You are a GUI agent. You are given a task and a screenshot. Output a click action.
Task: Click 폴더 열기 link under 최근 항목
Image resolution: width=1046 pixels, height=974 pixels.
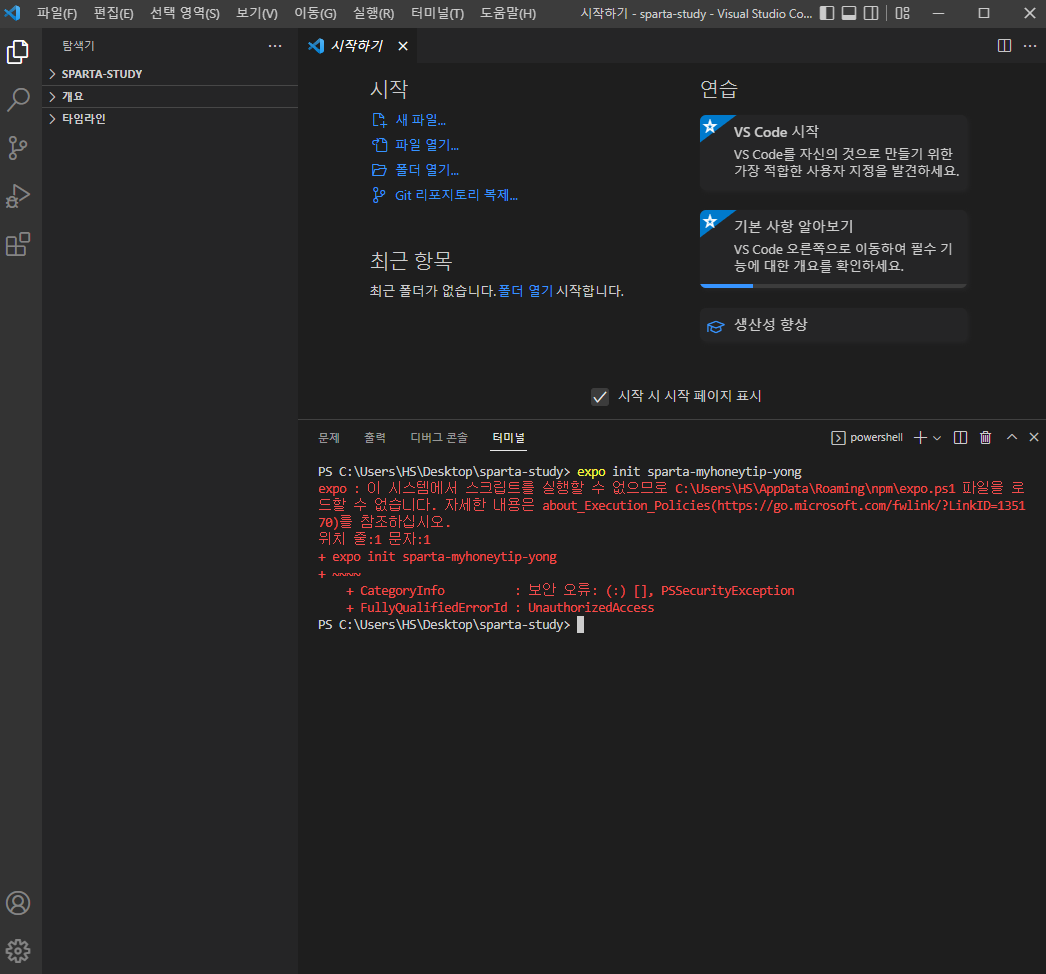click(526, 291)
